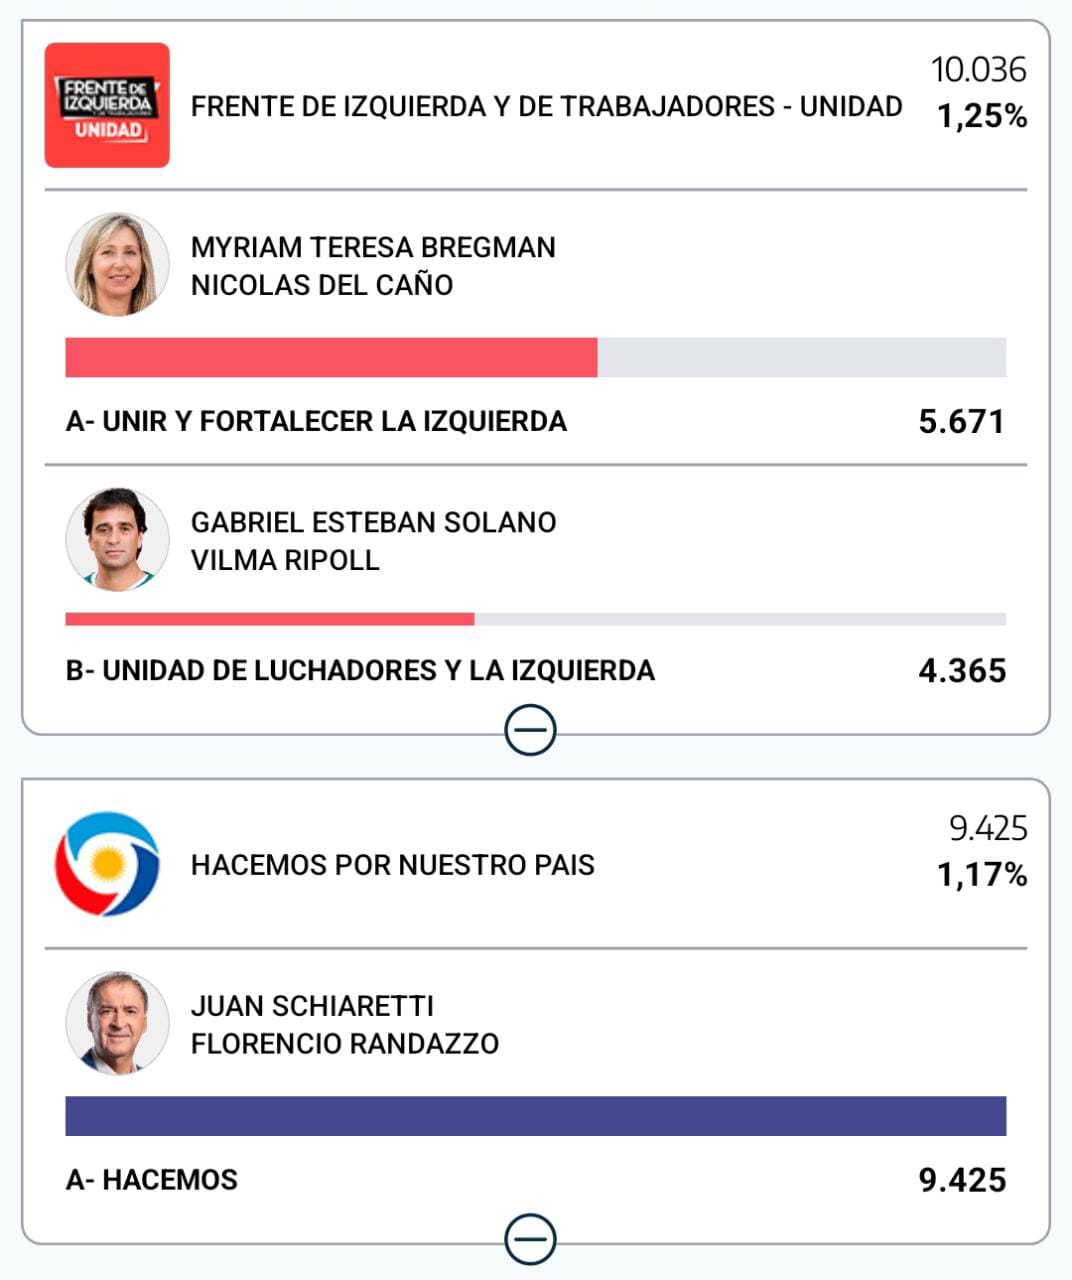The width and height of the screenshot is (1072, 1280).
Task: Open Myriam Bregman's candidate photo
Action: click(x=117, y=264)
